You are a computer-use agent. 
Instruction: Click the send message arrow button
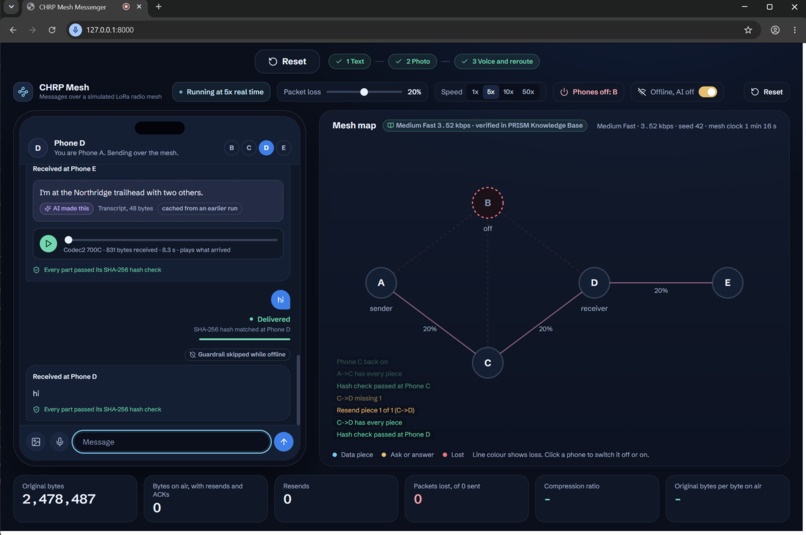click(x=284, y=442)
